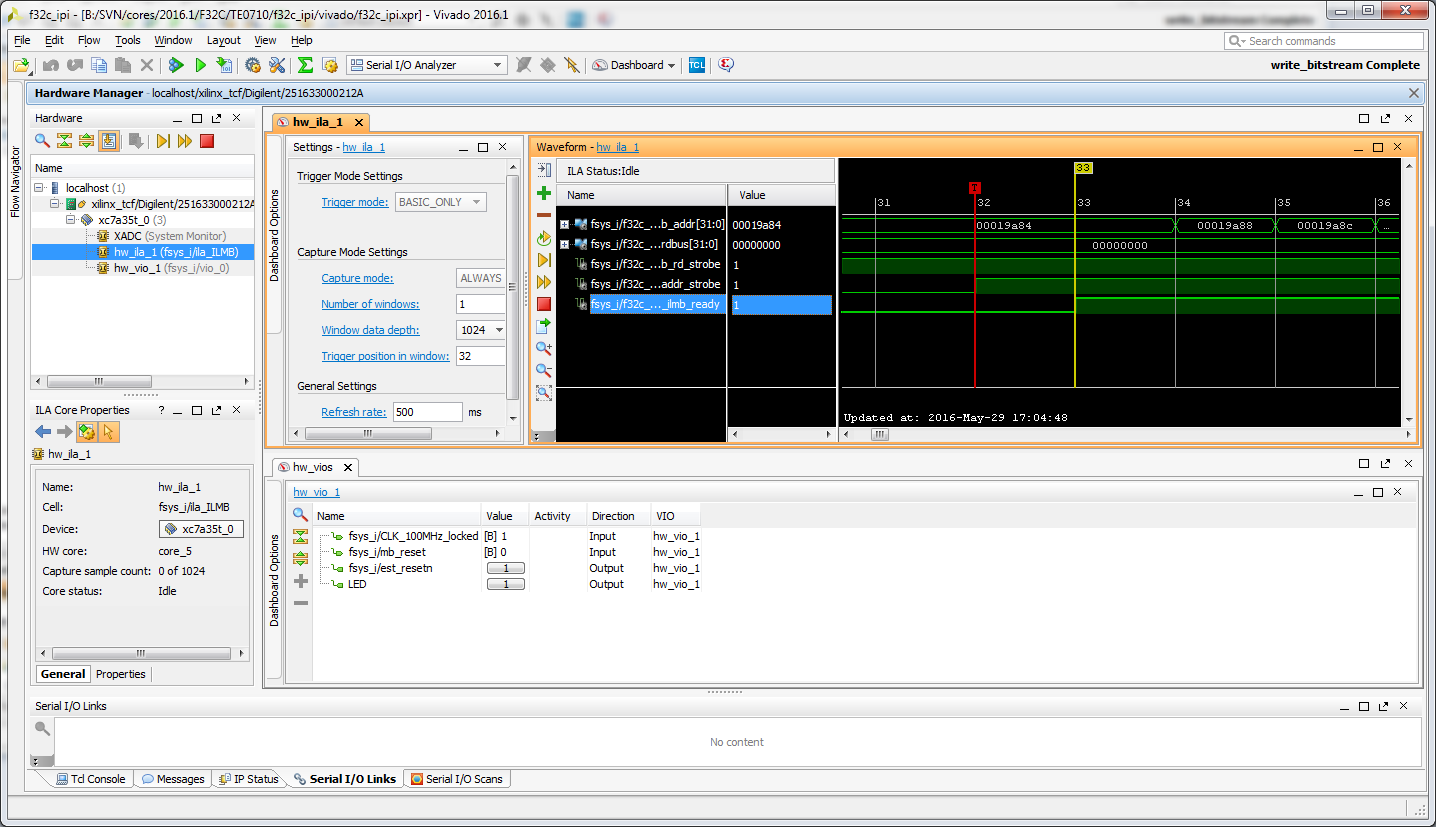Viewport: 1436px width, 827px height.
Task: Click export ILA data icon in waveform toolbar
Action: (x=544, y=326)
